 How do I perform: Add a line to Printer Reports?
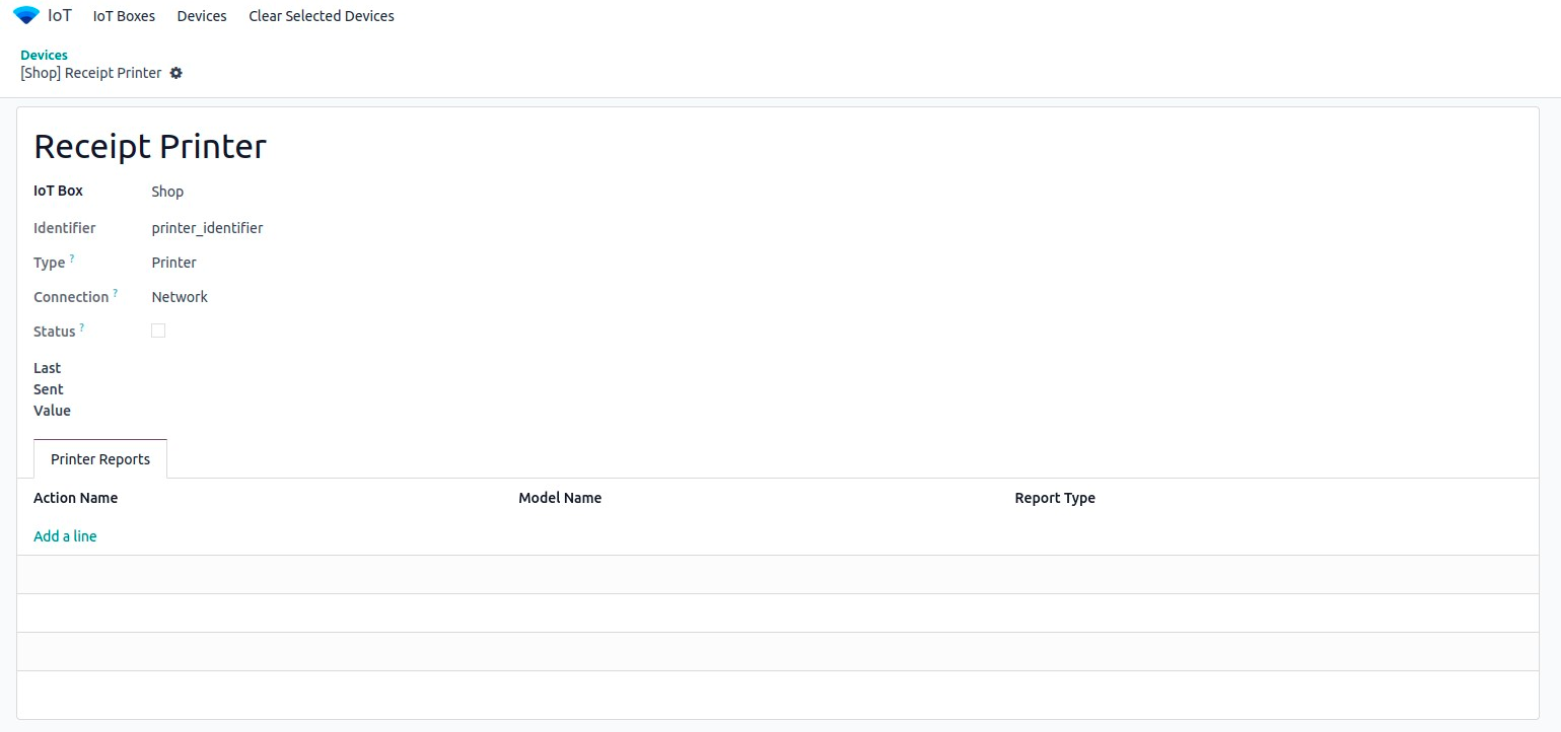pyautogui.click(x=65, y=536)
